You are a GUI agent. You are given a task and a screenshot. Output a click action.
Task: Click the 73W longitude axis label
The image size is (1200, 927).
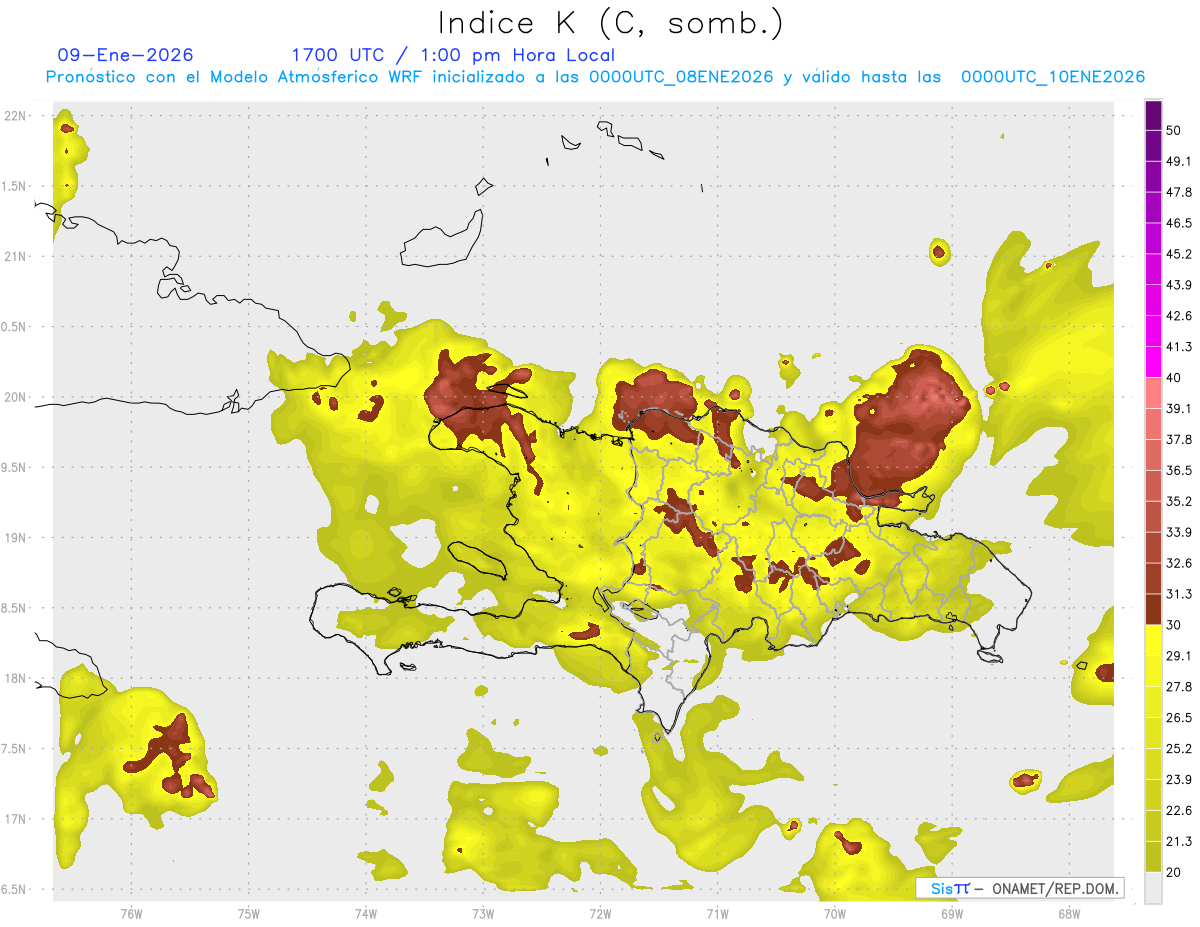pos(482,914)
